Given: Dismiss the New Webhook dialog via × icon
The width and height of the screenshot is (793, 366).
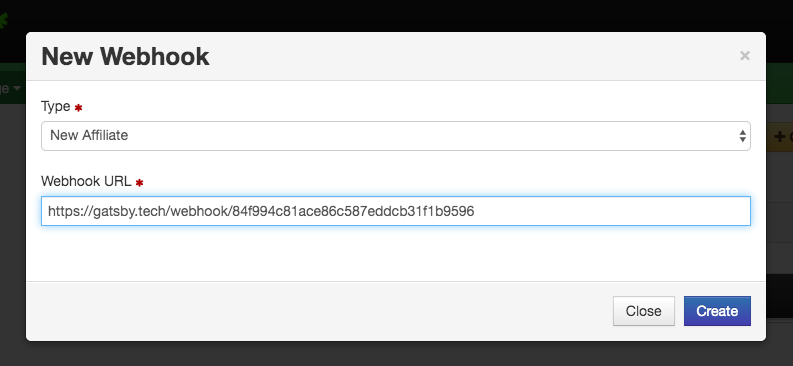Looking at the screenshot, I should pyautogui.click(x=744, y=56).
